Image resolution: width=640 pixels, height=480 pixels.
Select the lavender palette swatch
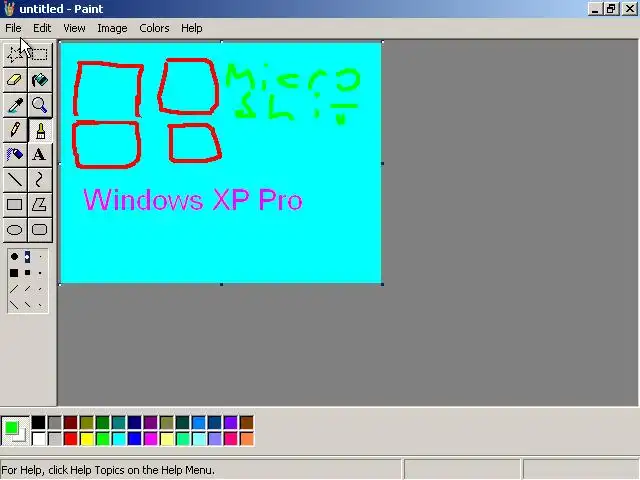215,439
